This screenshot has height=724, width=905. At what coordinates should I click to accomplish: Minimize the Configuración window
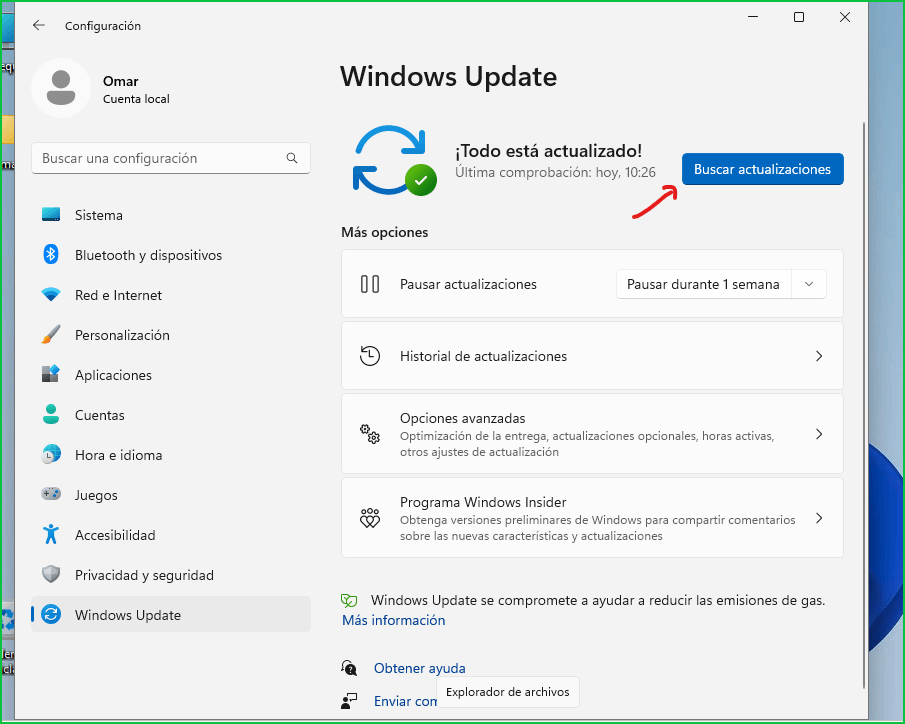pos(753,17)
